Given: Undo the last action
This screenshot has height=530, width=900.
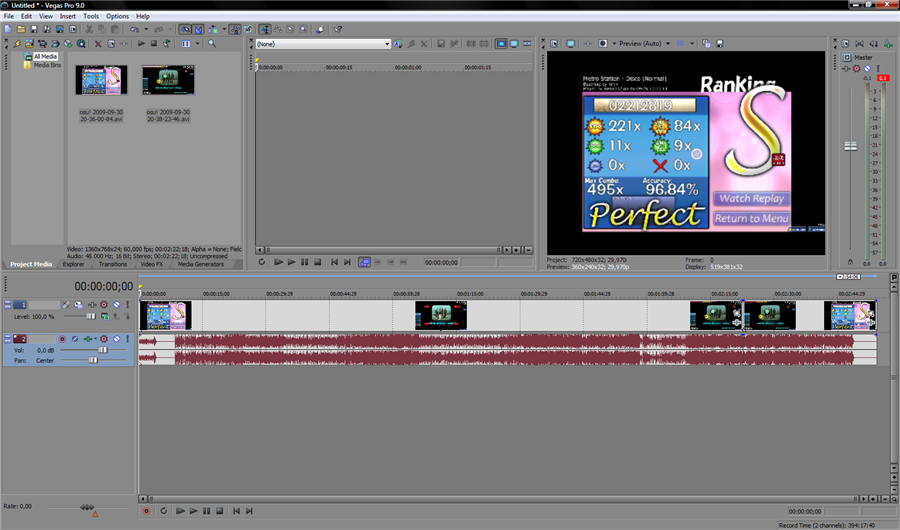Looking at the screenshot, I should [x=134, y=29].
